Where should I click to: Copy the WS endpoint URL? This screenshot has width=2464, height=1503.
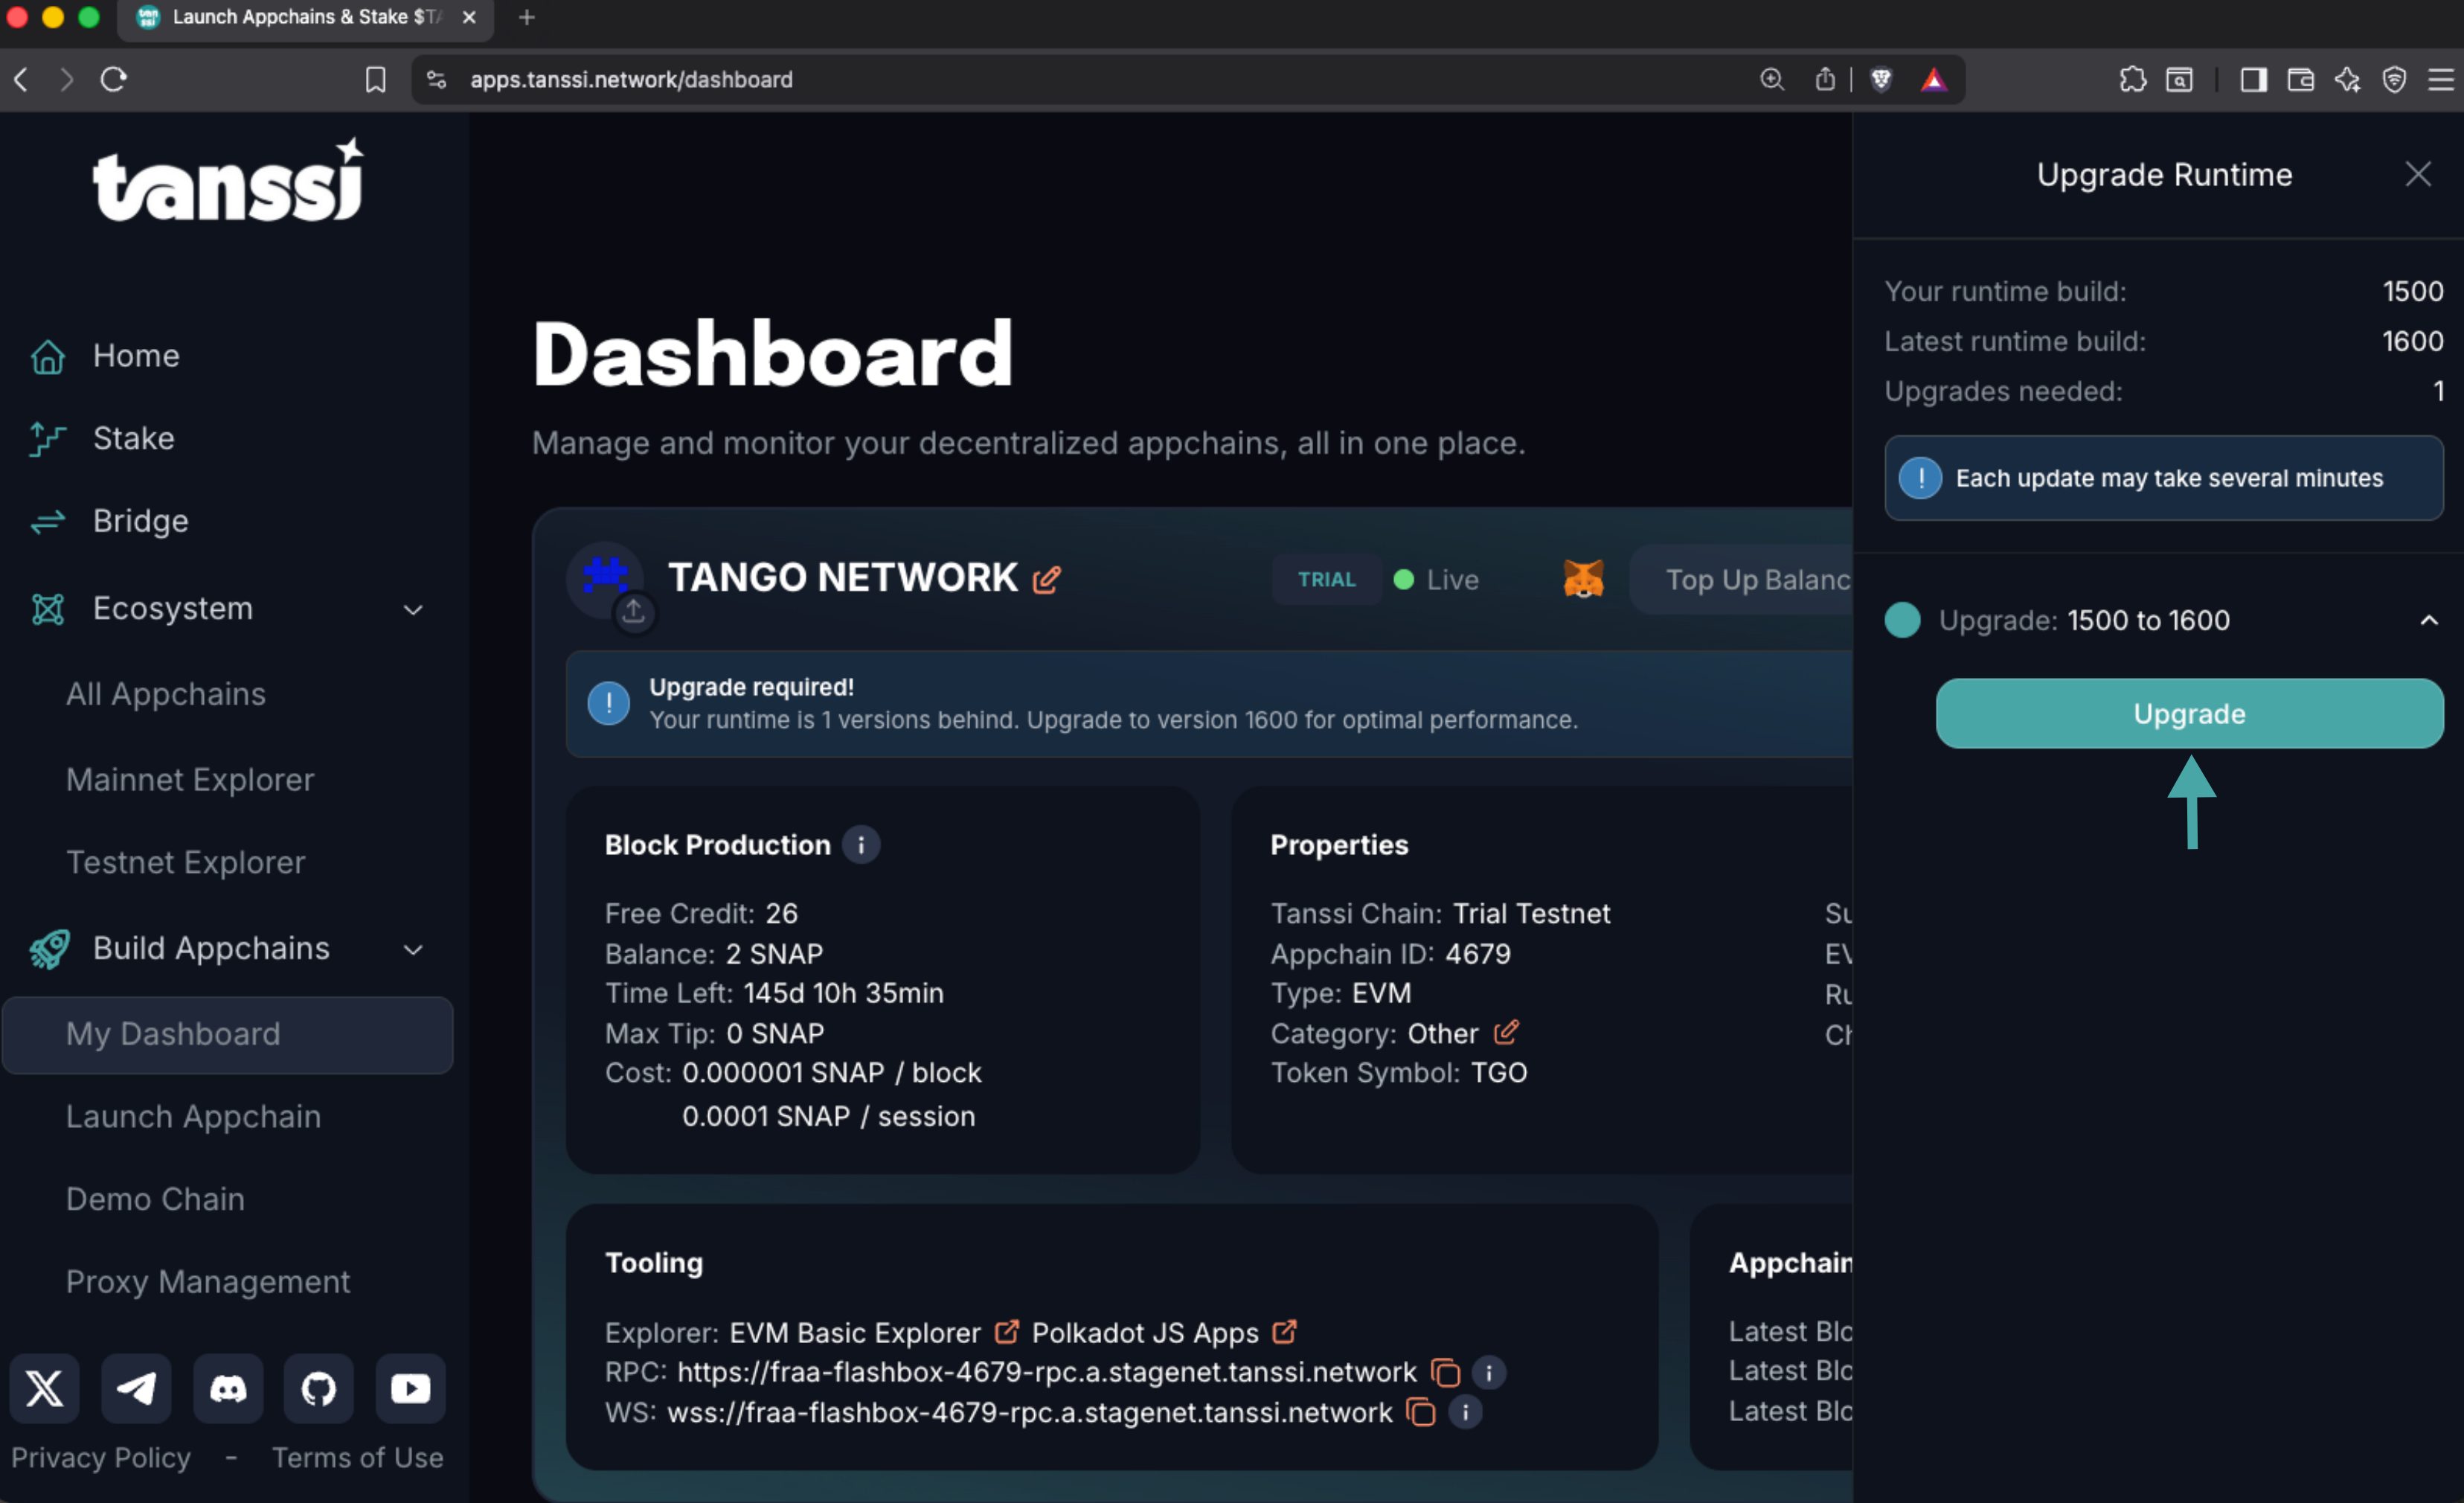[1420, 1412]
